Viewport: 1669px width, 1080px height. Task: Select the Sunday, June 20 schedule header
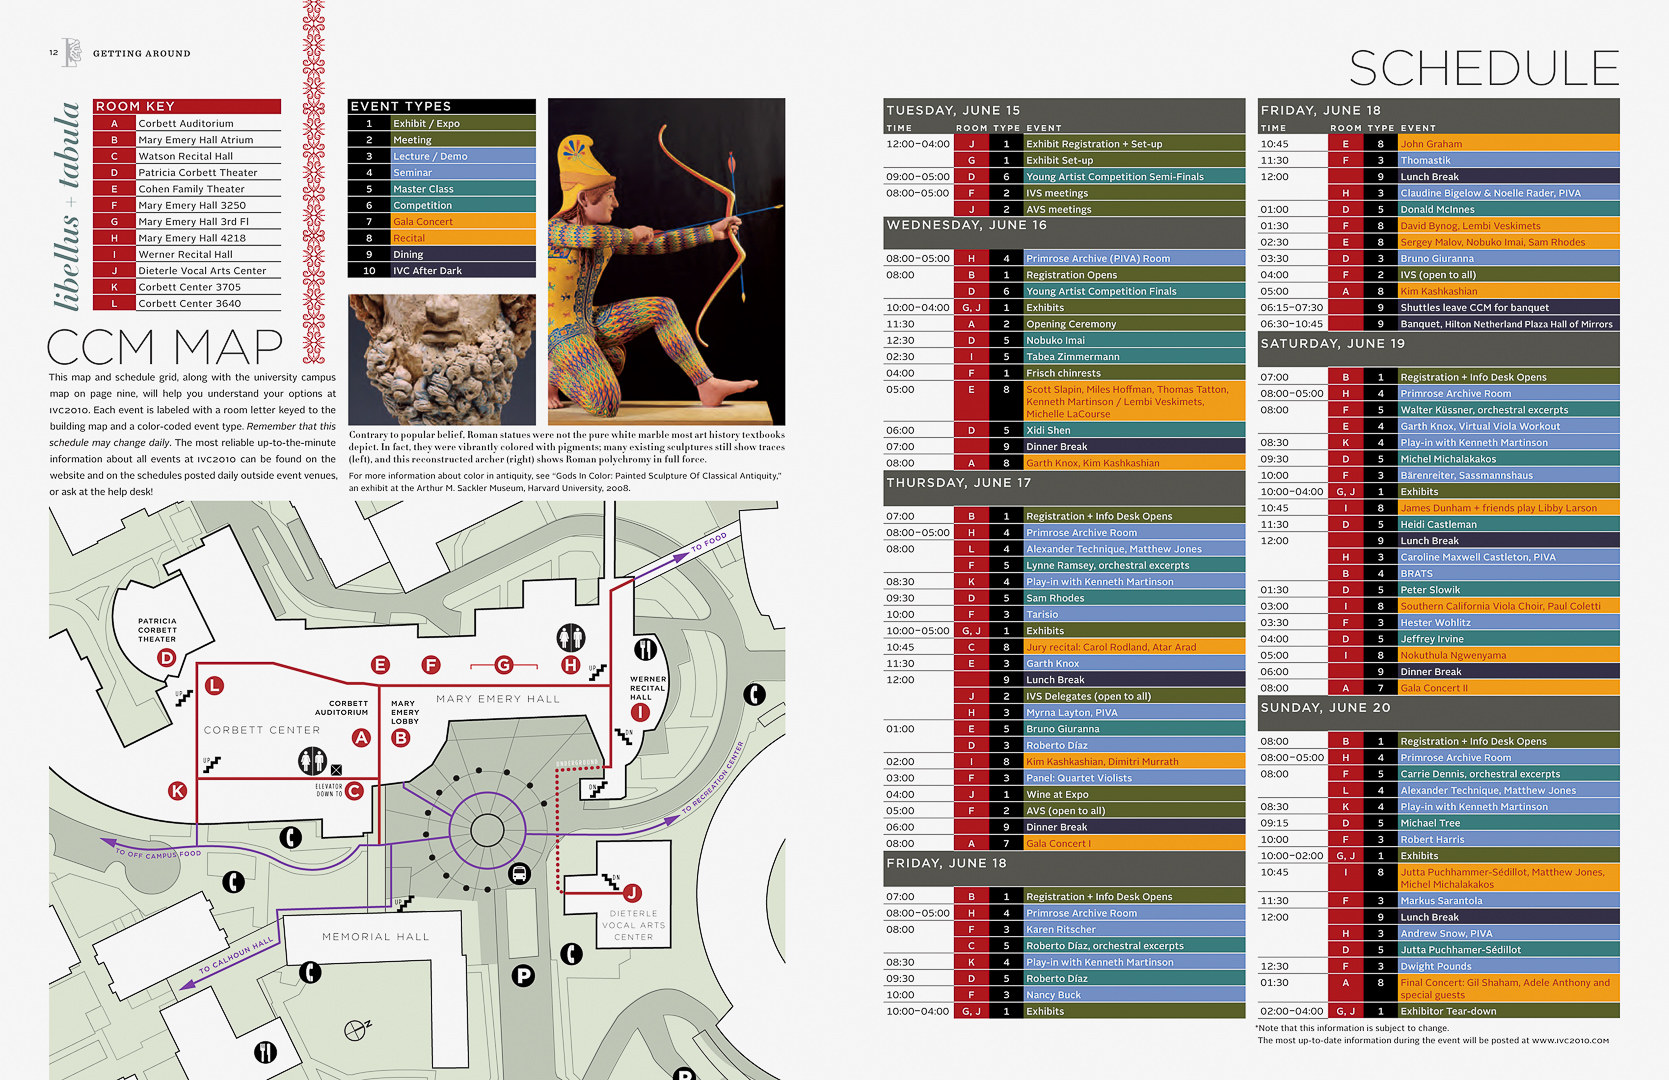(x=1438, y=708)
